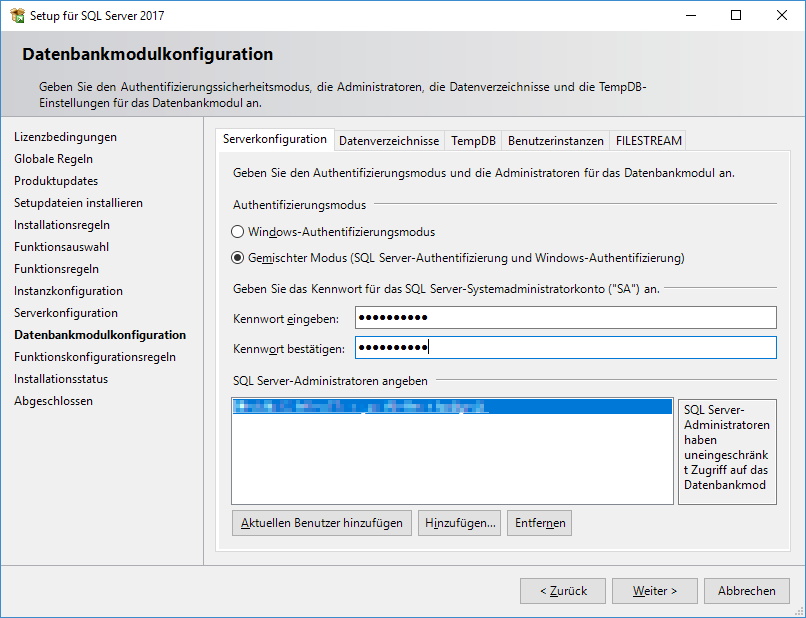
Task: Click Produktupdates in the step list
Action: tap(56, 181)
